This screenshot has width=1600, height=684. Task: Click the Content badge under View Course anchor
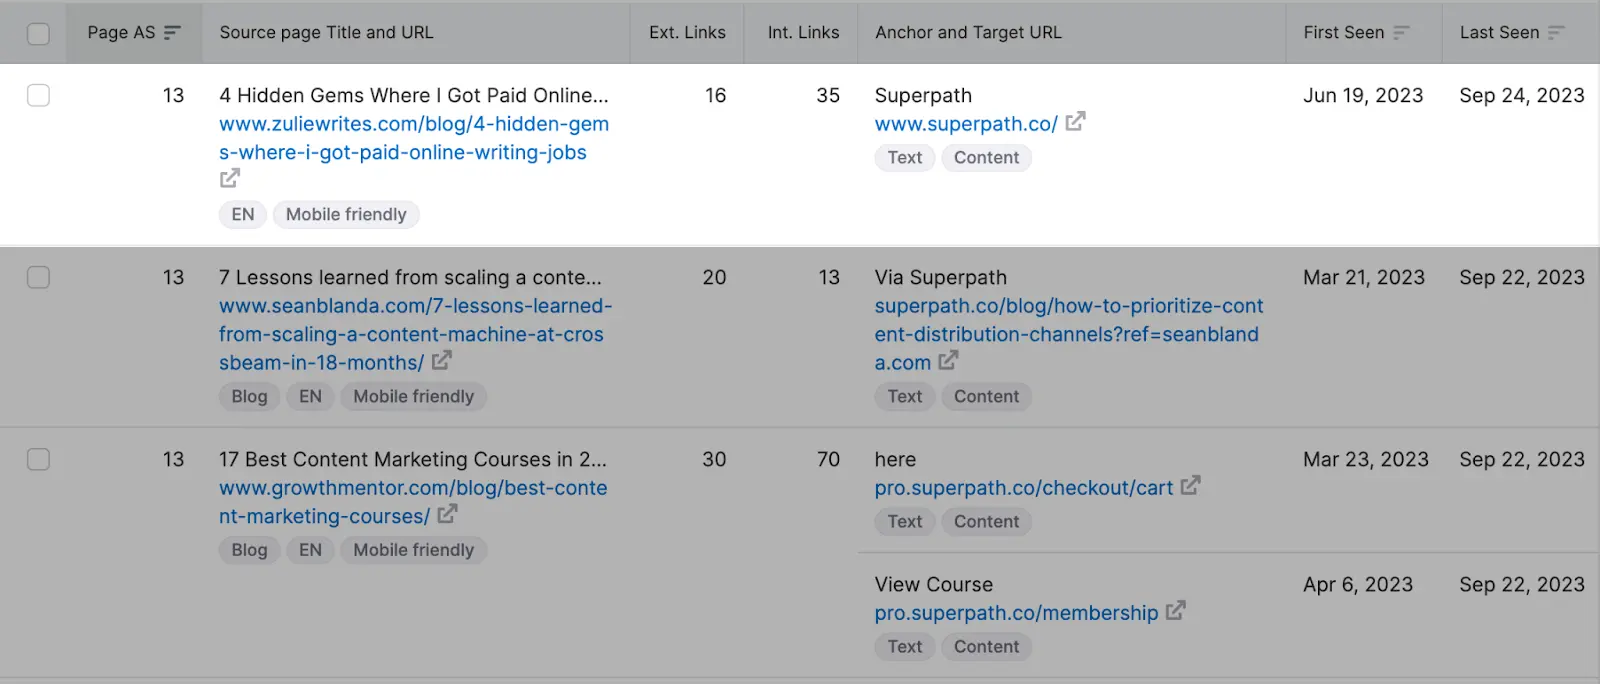986,646
